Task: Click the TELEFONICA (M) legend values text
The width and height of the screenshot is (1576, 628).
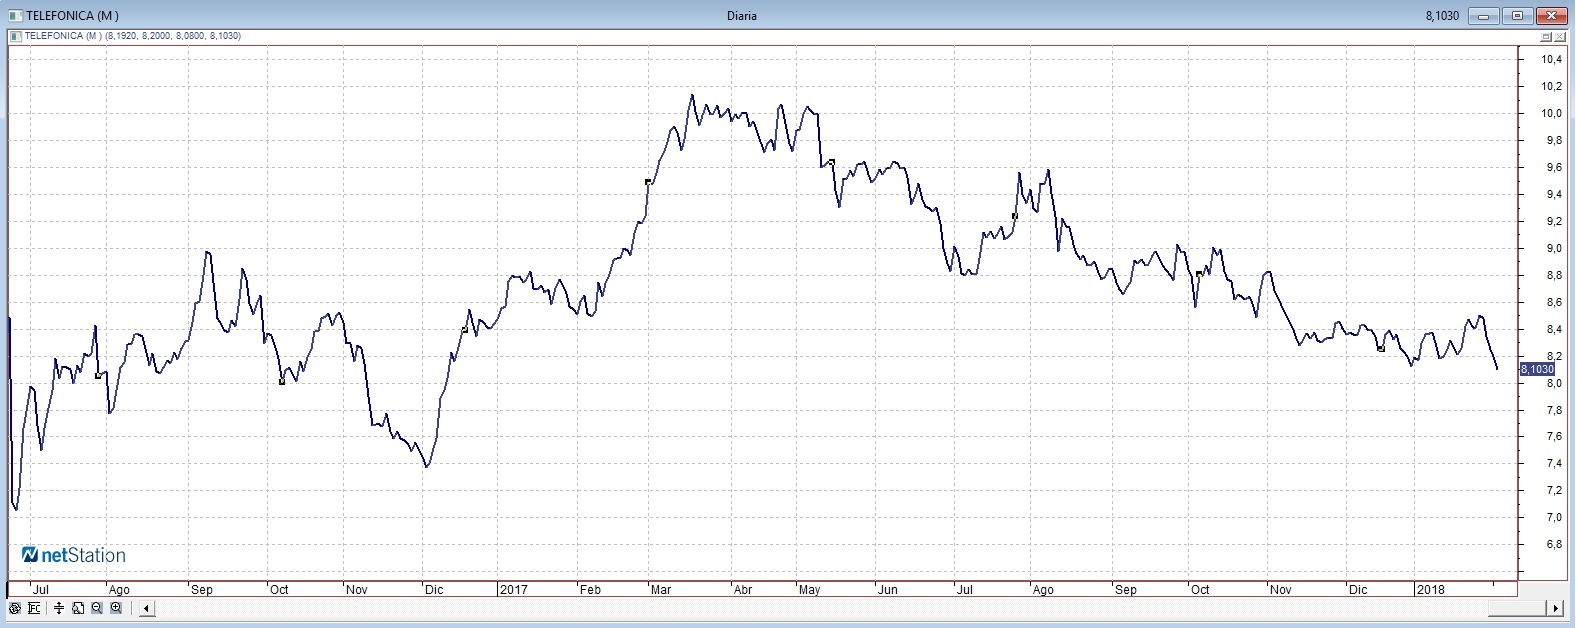Action: [132, 37]
